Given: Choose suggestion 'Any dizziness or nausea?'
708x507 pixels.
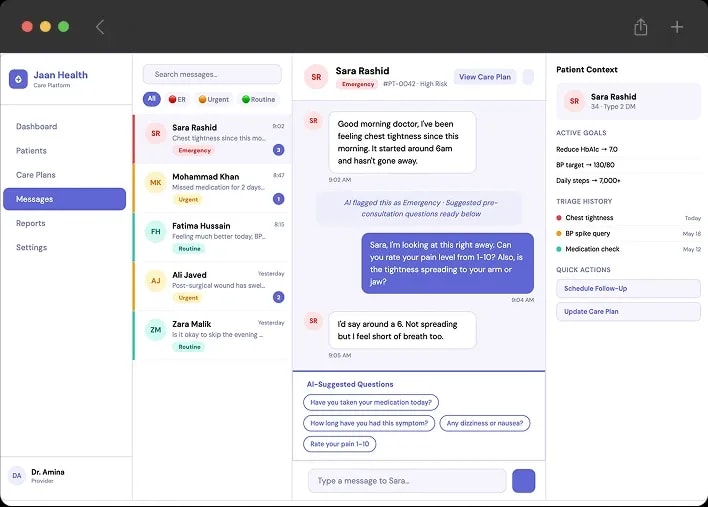Looking at the screenshot, I should tap(484, 423).
